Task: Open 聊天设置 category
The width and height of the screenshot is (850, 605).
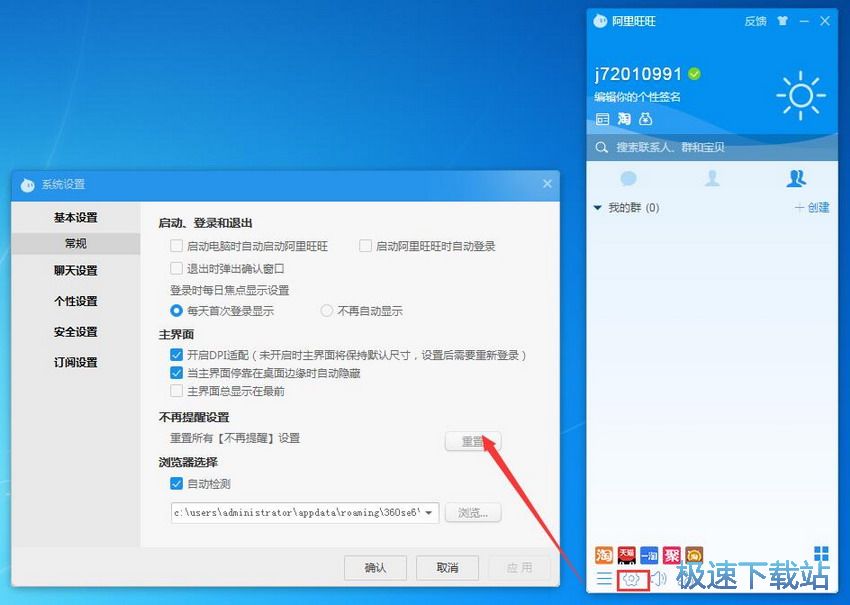Action: tap(75, 270)
